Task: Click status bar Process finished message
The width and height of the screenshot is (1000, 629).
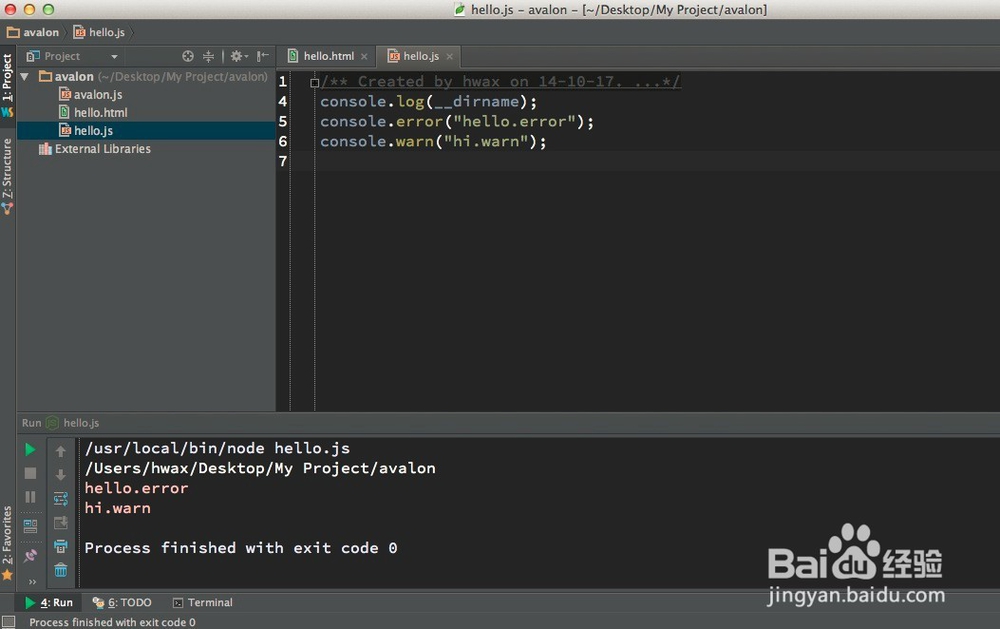Action: pos(112,622)
